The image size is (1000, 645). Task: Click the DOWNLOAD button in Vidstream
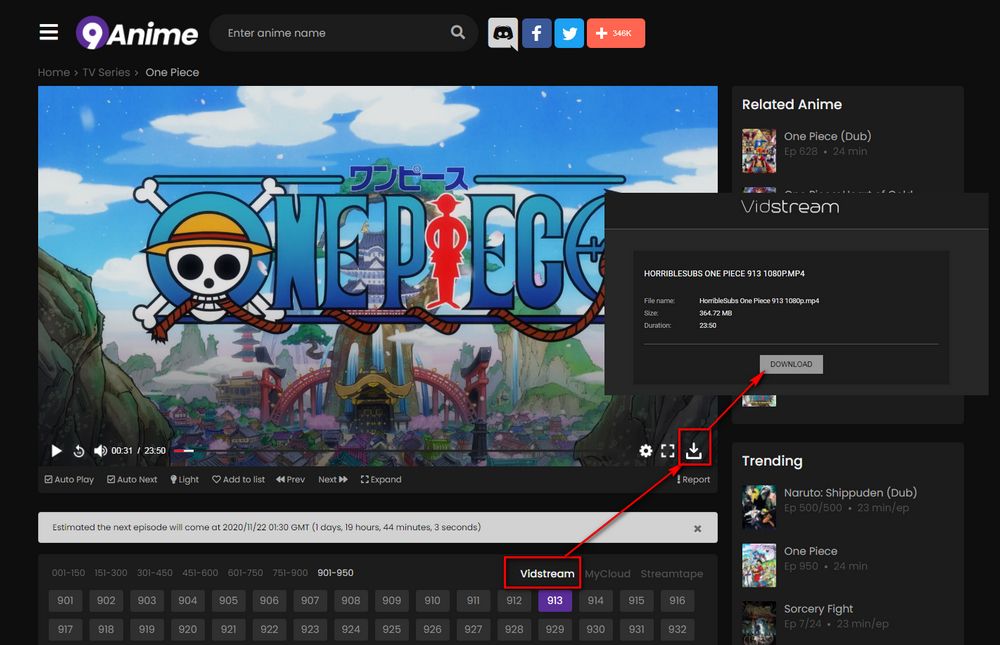[x=791, y=364]
